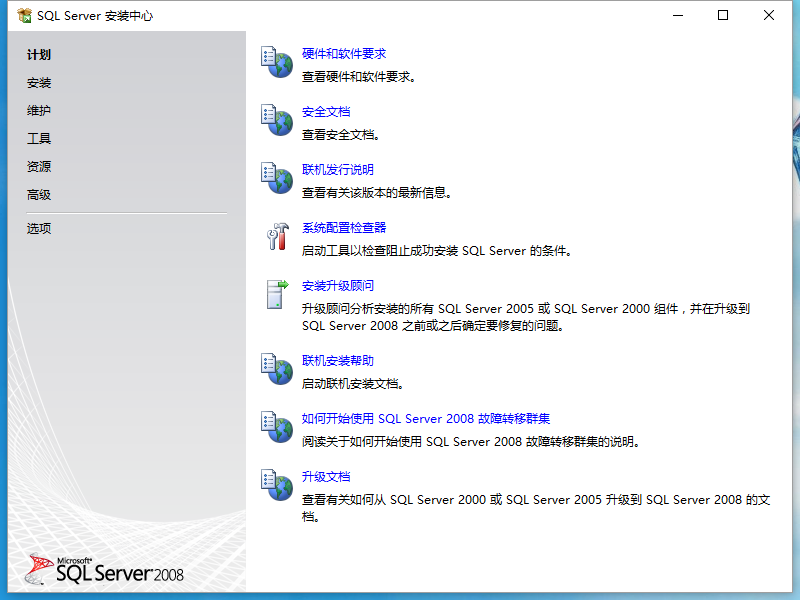Switch to the 资源 page

click(x=39, y=167)
